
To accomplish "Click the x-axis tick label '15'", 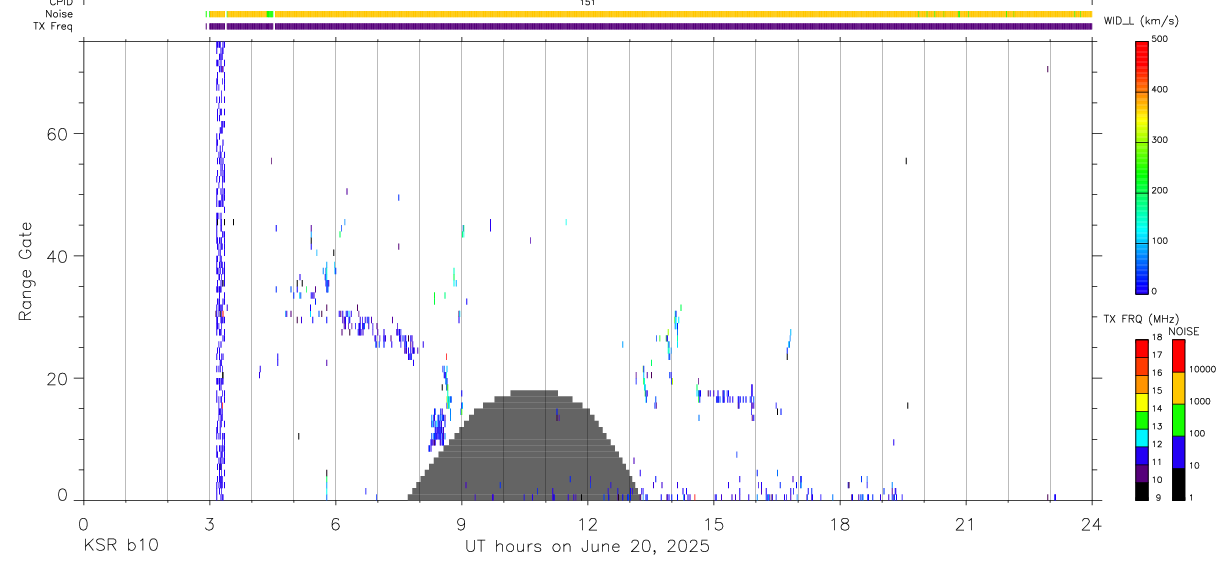I will (x=714, y=523).
